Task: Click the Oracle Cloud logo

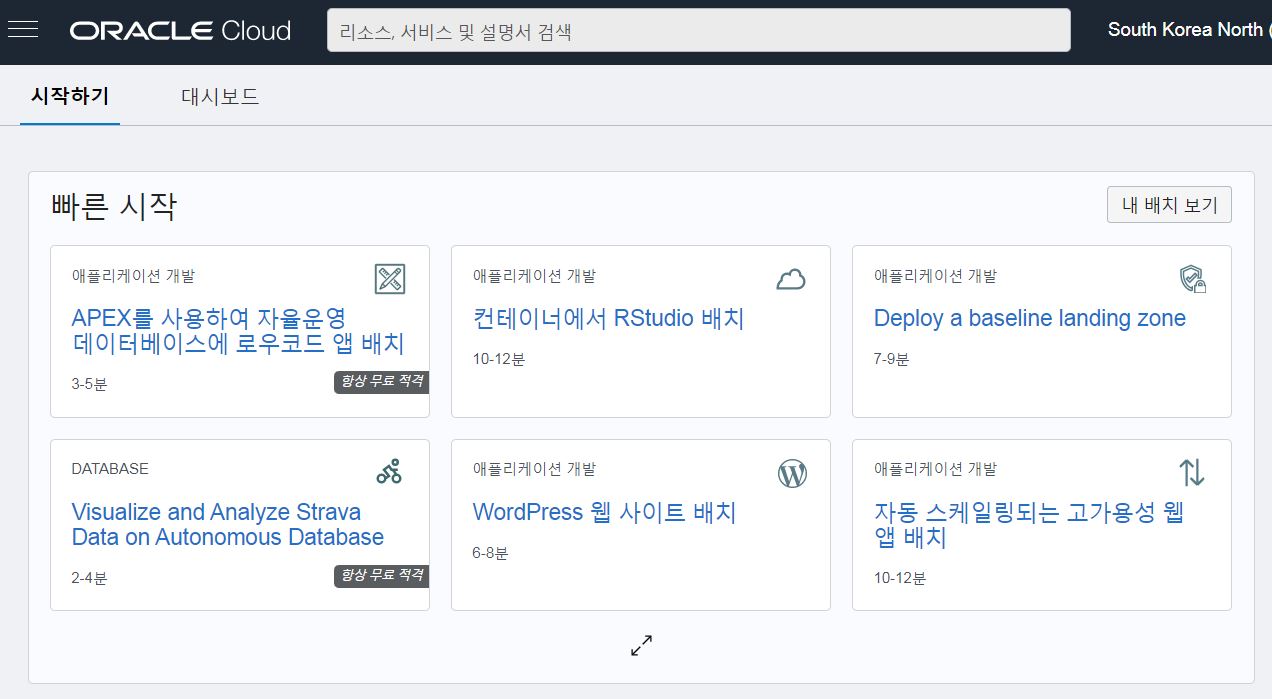Action: [180, 30]
